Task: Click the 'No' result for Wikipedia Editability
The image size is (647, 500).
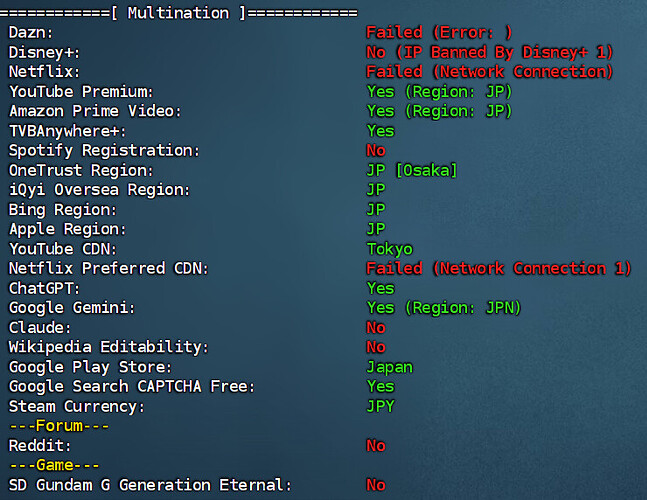Action: coord(376,347)
